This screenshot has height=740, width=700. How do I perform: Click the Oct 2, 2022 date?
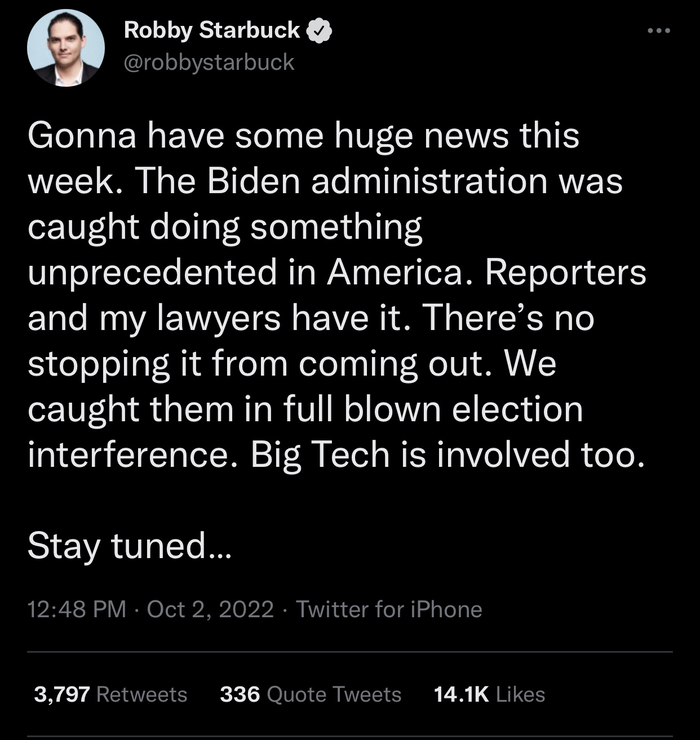210,608
